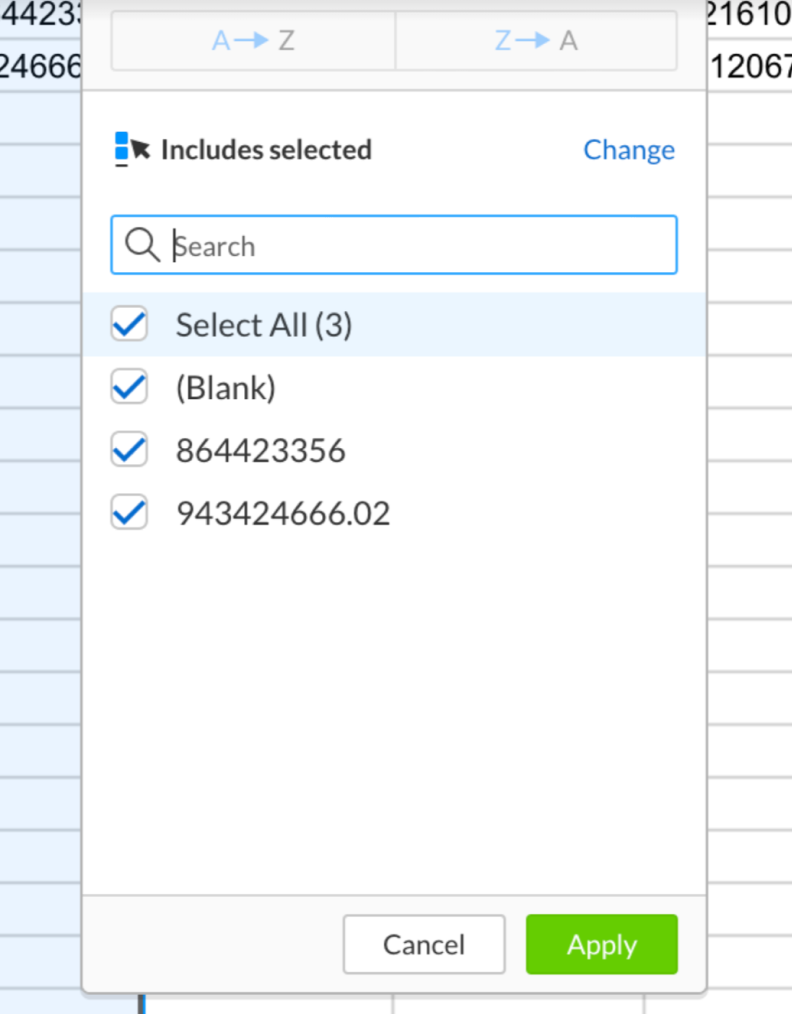Click the '(Blank)' label text
The width and height of the screenshot is (792, 1014).
point(226,388)
